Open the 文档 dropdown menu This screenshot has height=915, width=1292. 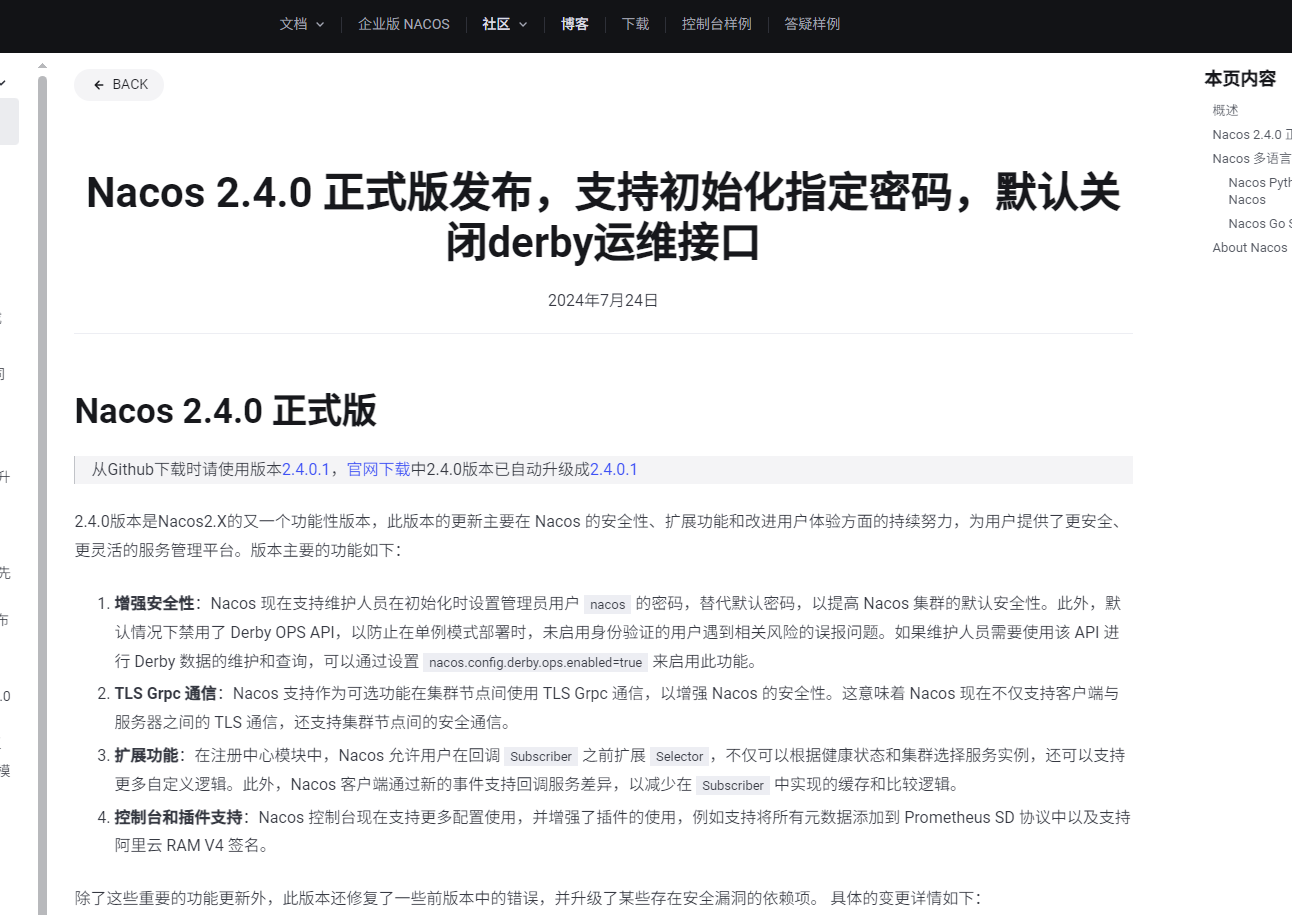click(x=302, y=24)
